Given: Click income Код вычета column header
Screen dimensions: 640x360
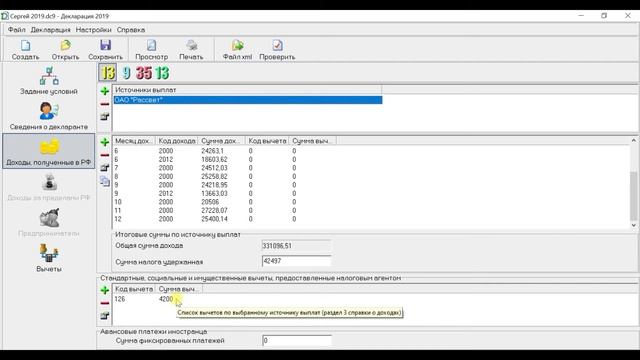Looking at the screenshot, I should pyautogui.click(x=267, y=141).
